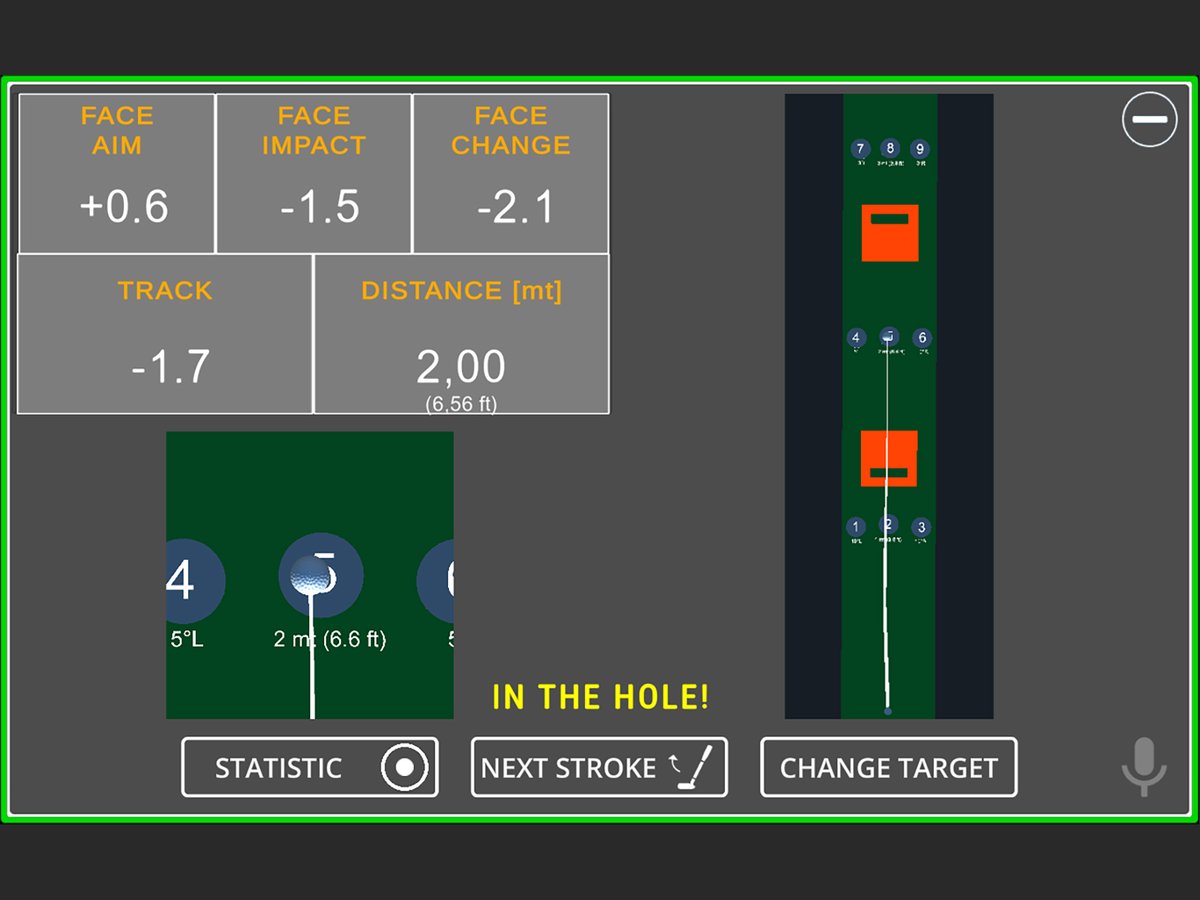Click the lower orange obstacle box

889,459
